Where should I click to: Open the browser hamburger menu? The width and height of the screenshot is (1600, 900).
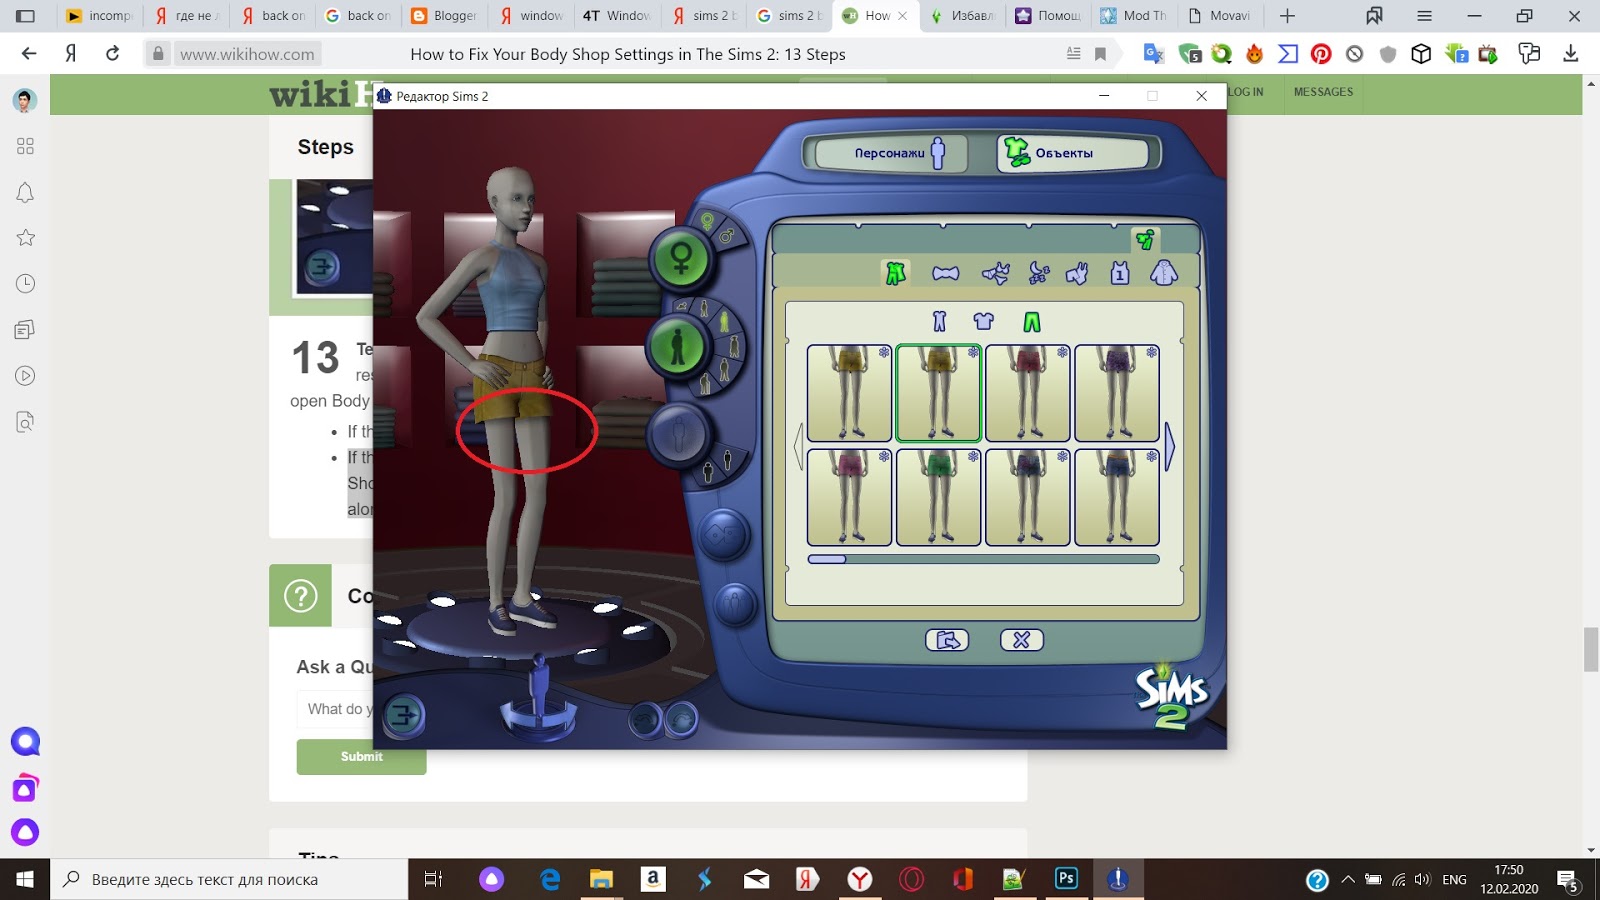(x=1424, y=16)
